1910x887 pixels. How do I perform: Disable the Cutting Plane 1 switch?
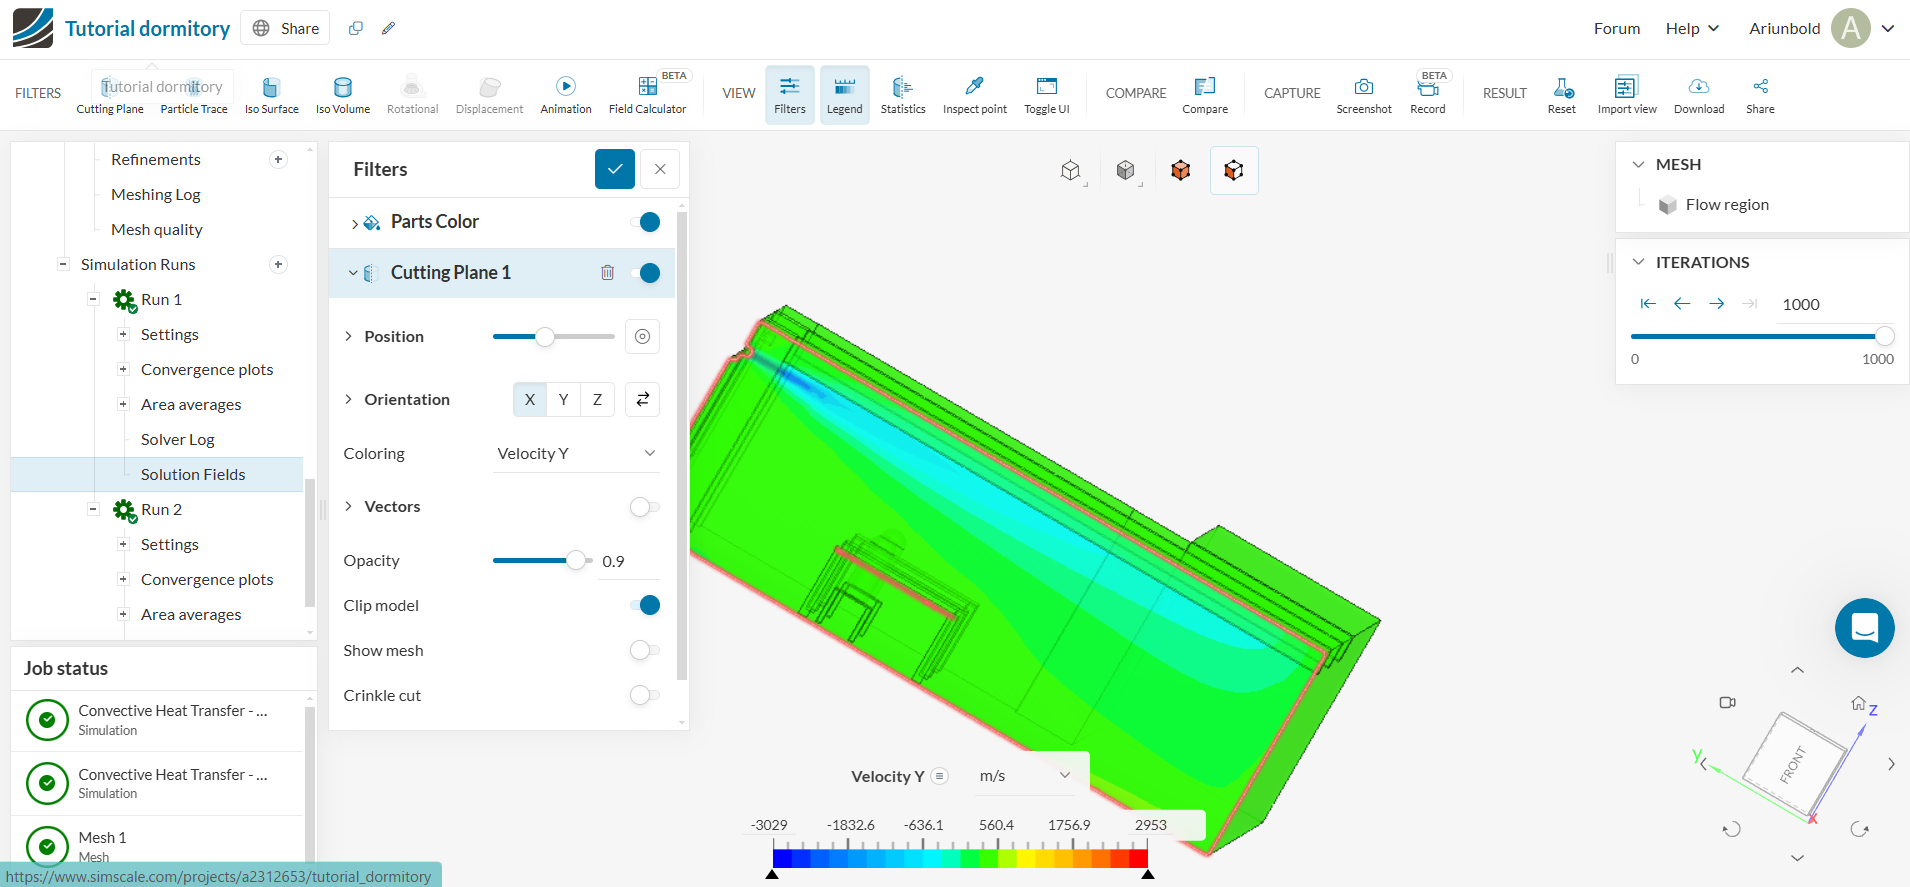coord(646,273)
